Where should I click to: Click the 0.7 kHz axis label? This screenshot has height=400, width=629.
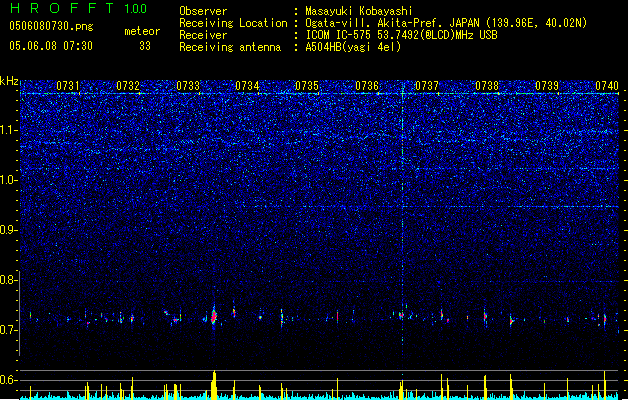coord(9,330)
